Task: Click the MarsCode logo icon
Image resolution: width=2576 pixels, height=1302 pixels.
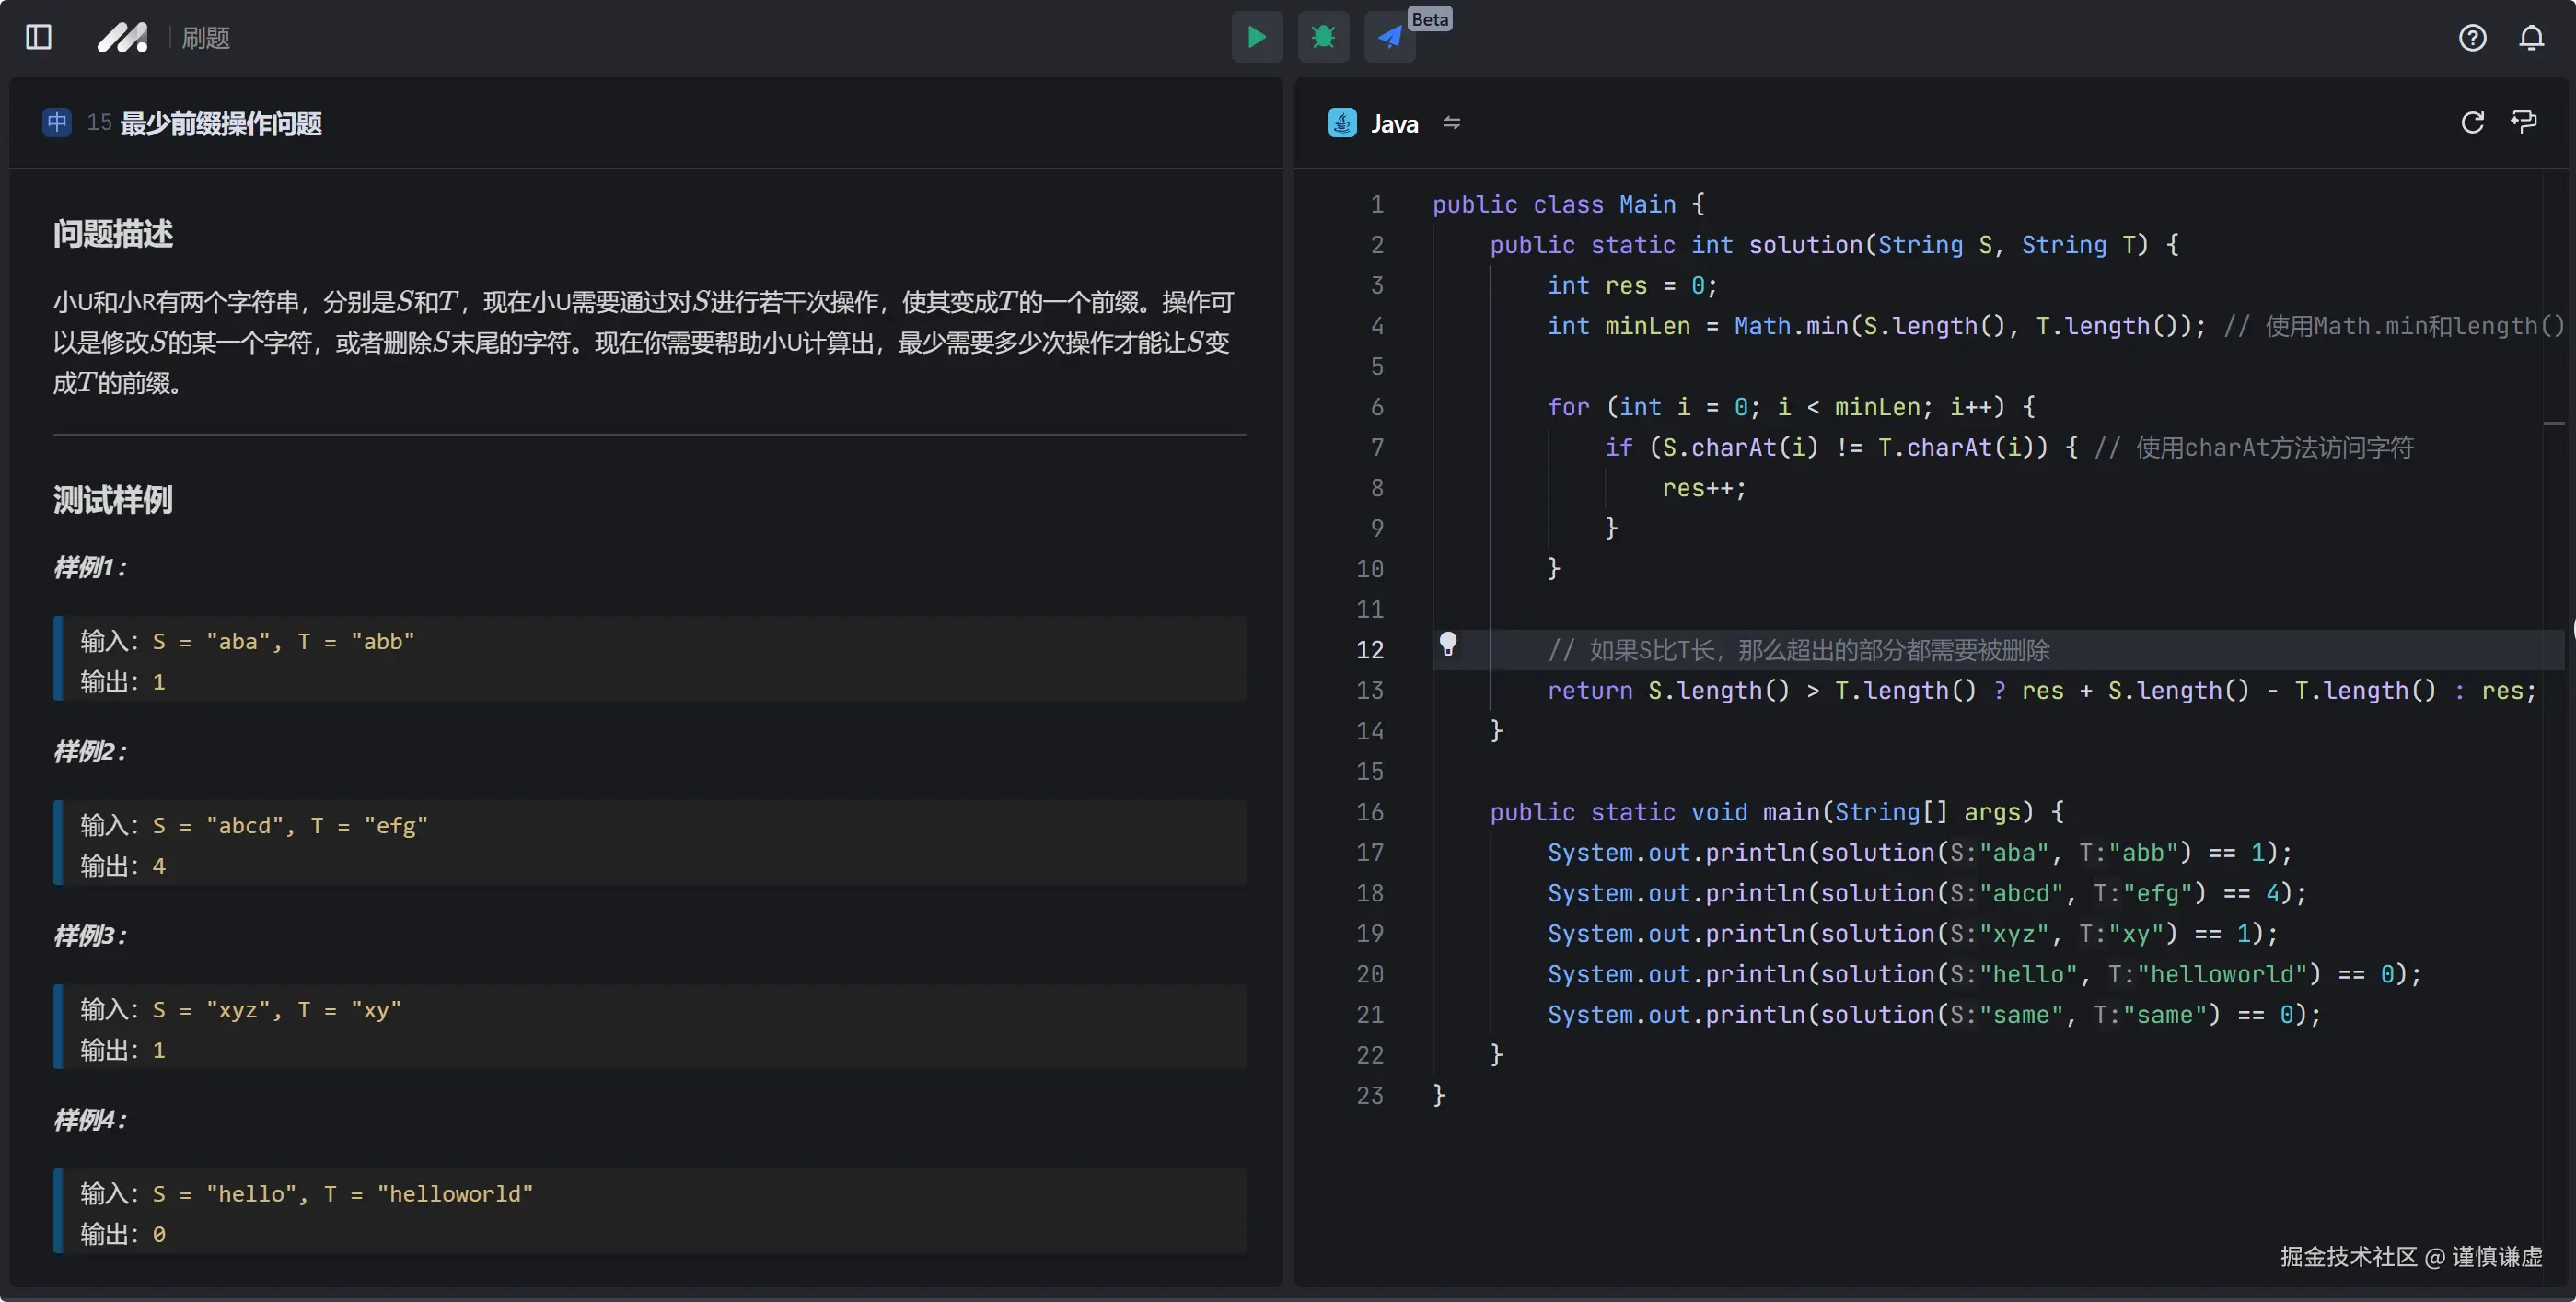Action: pyautogui.click(x=122, y=37)
